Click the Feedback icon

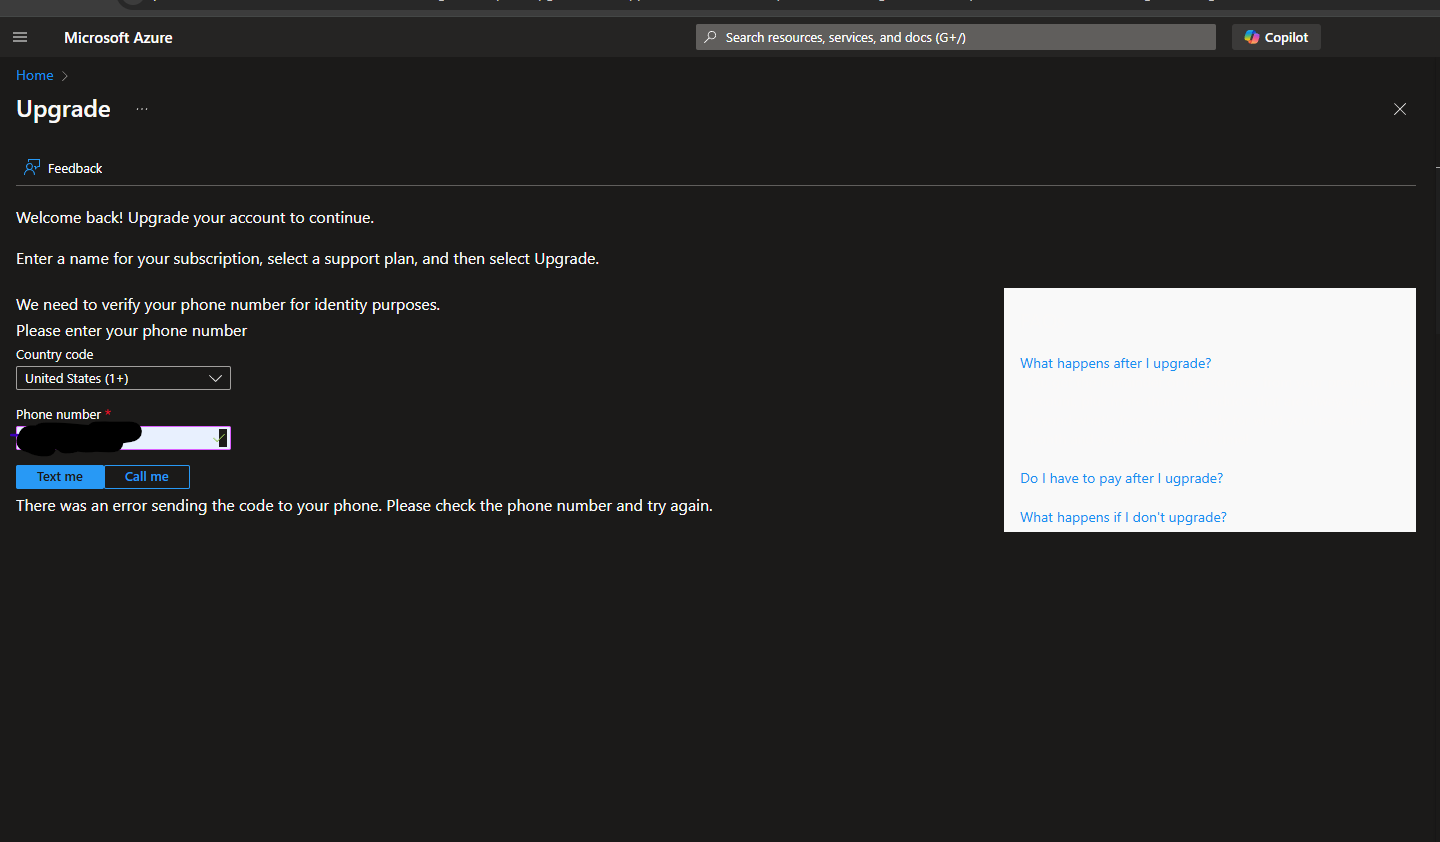[x=32, y=167]
